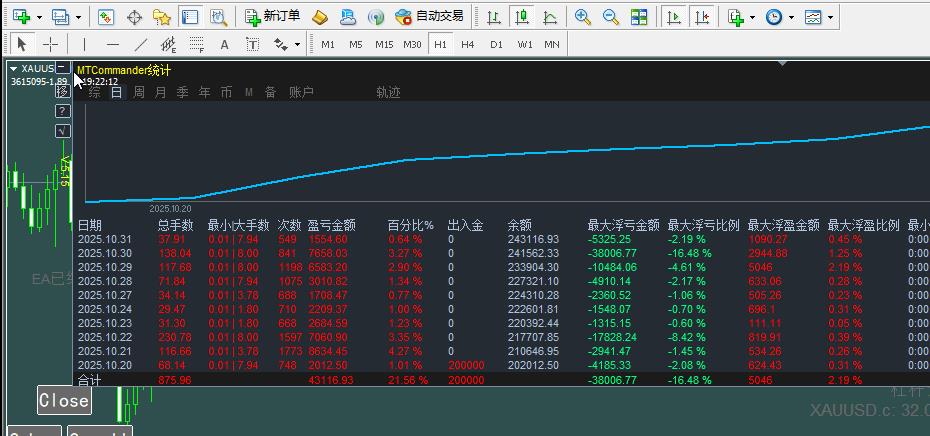930x436 pixels.
Task: Switch timeframe to H4
Action: click(x=467, y=44)
